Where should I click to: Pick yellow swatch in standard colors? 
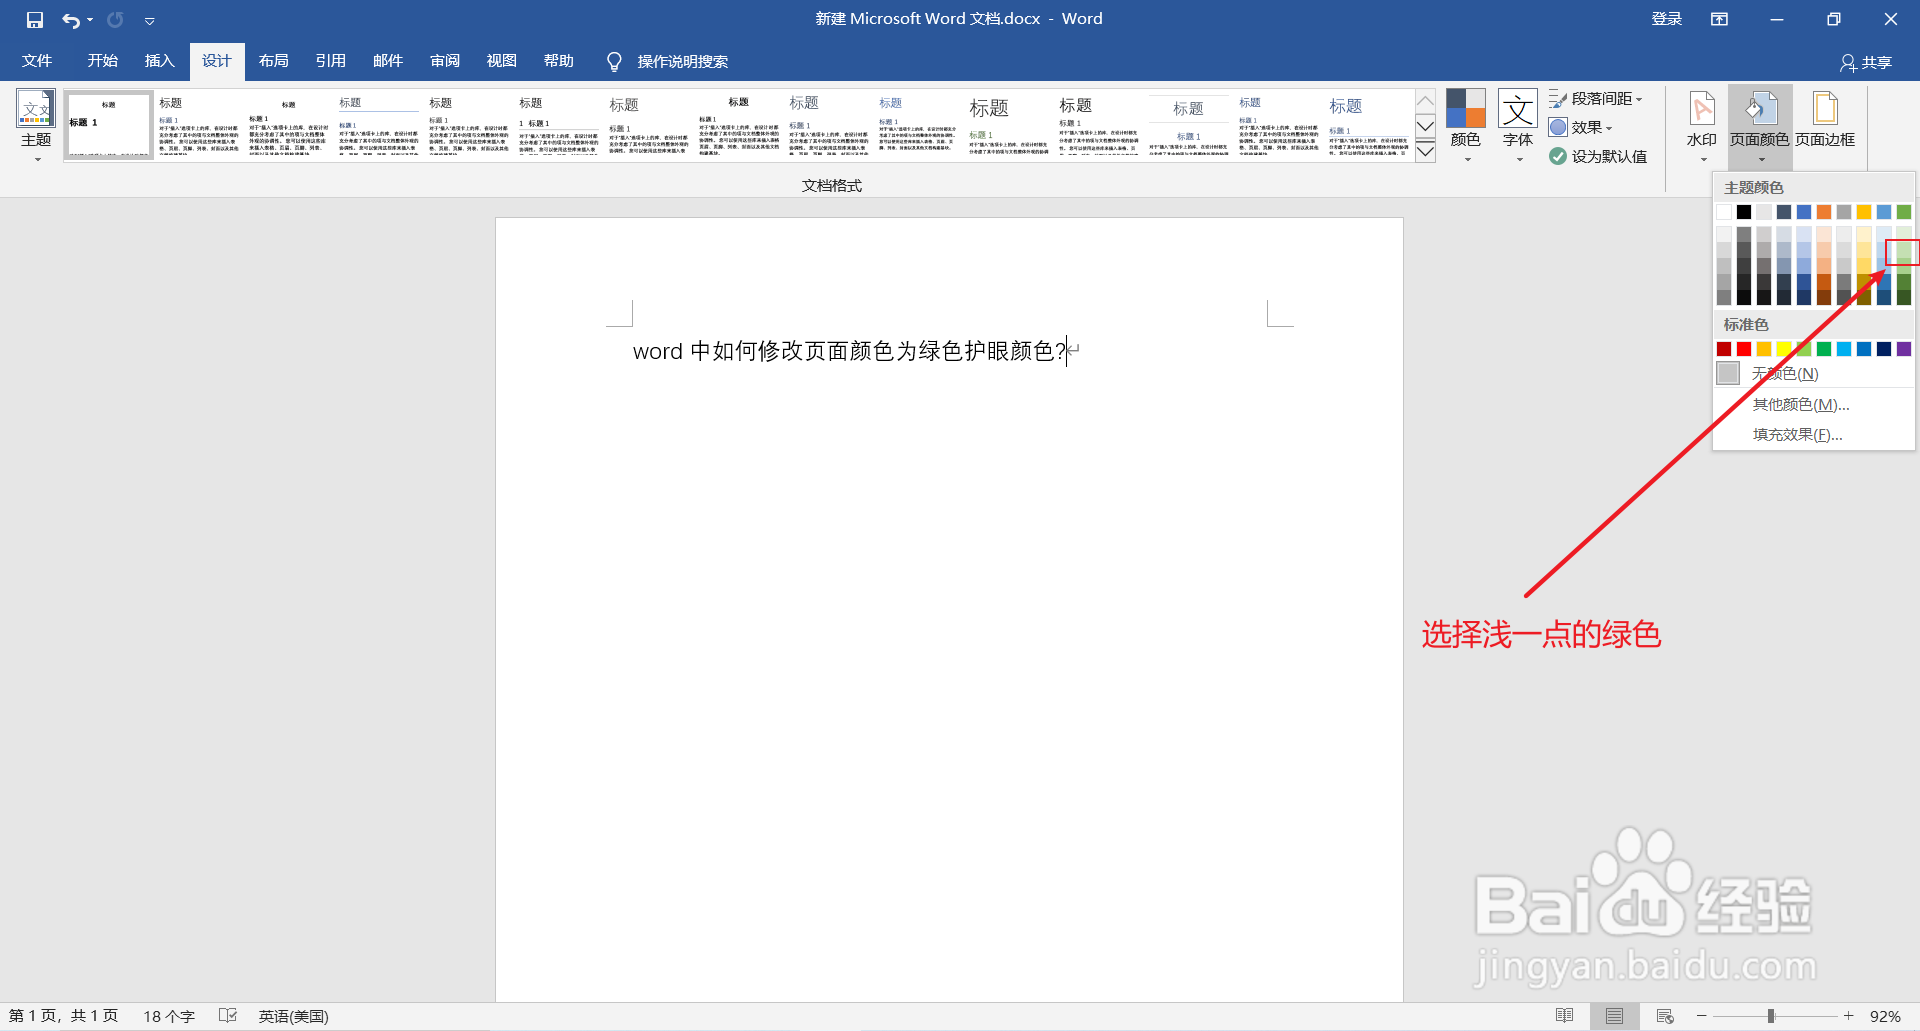(1784, 349)
